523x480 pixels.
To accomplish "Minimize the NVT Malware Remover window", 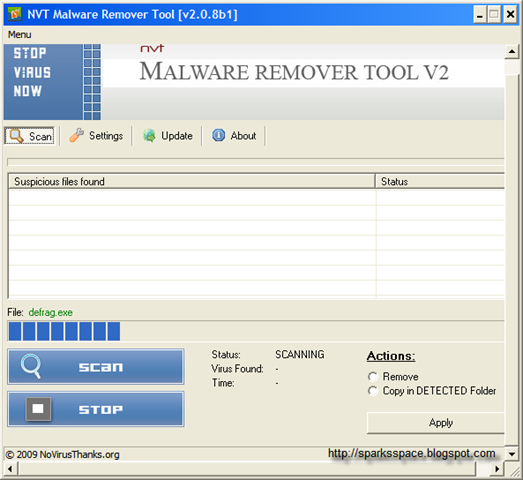I will [x=480, y=15].
